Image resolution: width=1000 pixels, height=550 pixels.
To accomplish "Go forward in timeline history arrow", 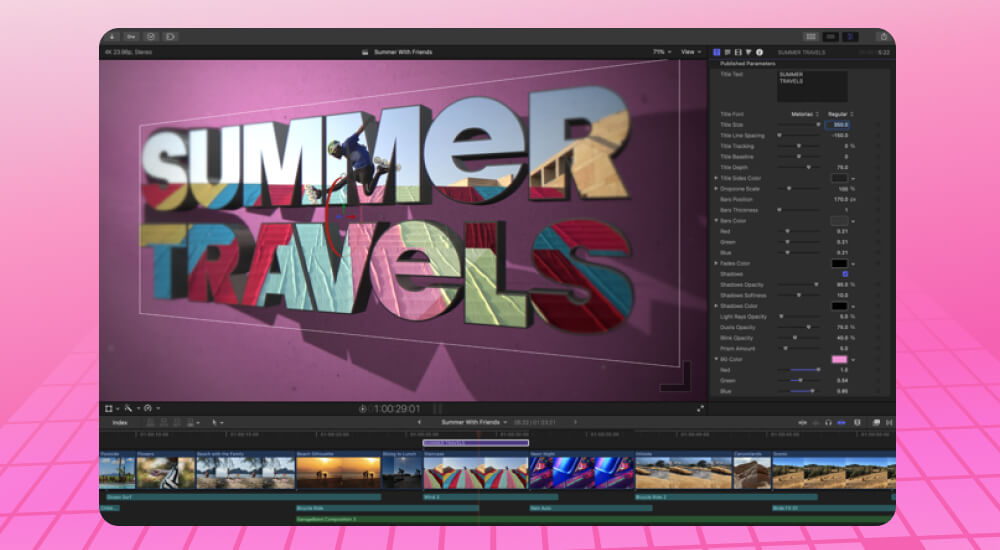I will click(575, 422).
